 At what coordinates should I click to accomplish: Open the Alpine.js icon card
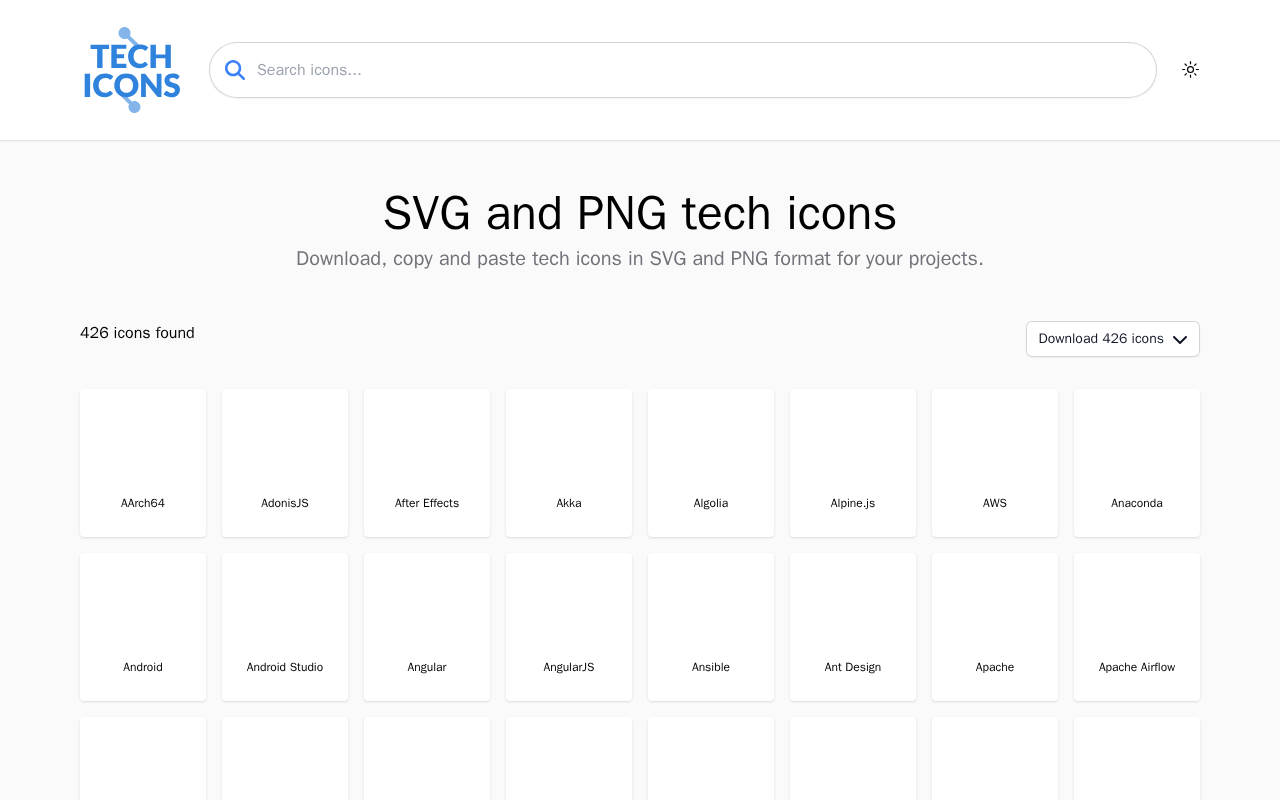[853, 463]
